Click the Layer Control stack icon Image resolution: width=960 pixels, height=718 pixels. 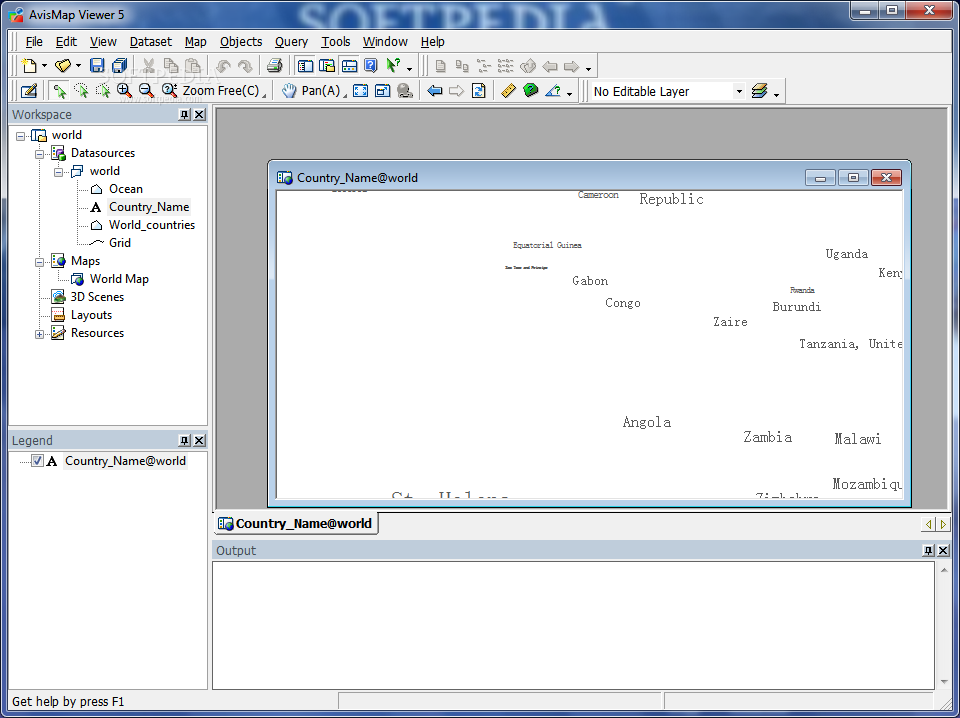coord(759,91)
